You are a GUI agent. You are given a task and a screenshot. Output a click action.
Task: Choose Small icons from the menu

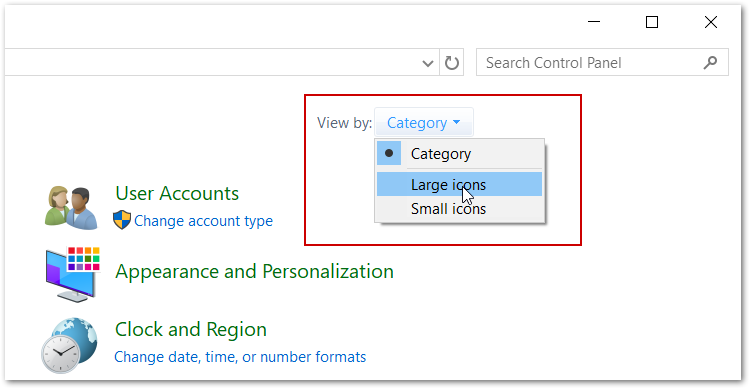coord(460,209)
